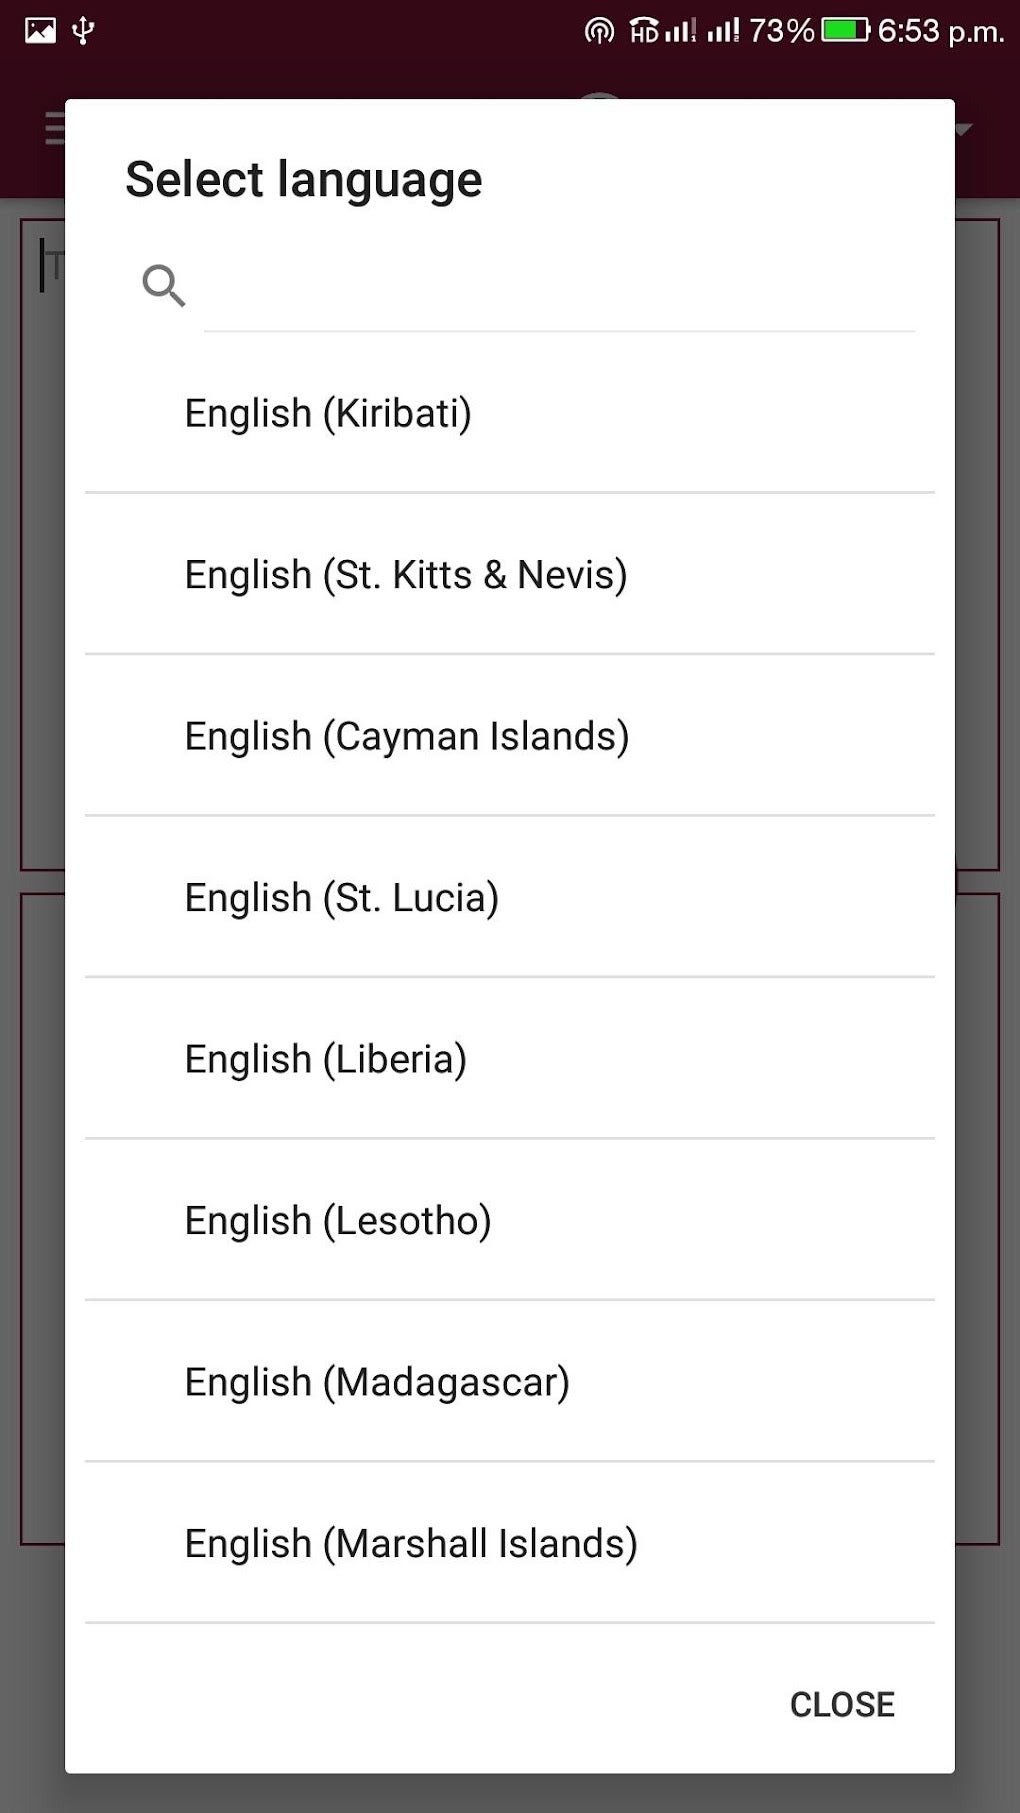Click the CLOSE button
The width and height of the screenshot is (1020, 1813).
click(841, 1703)
